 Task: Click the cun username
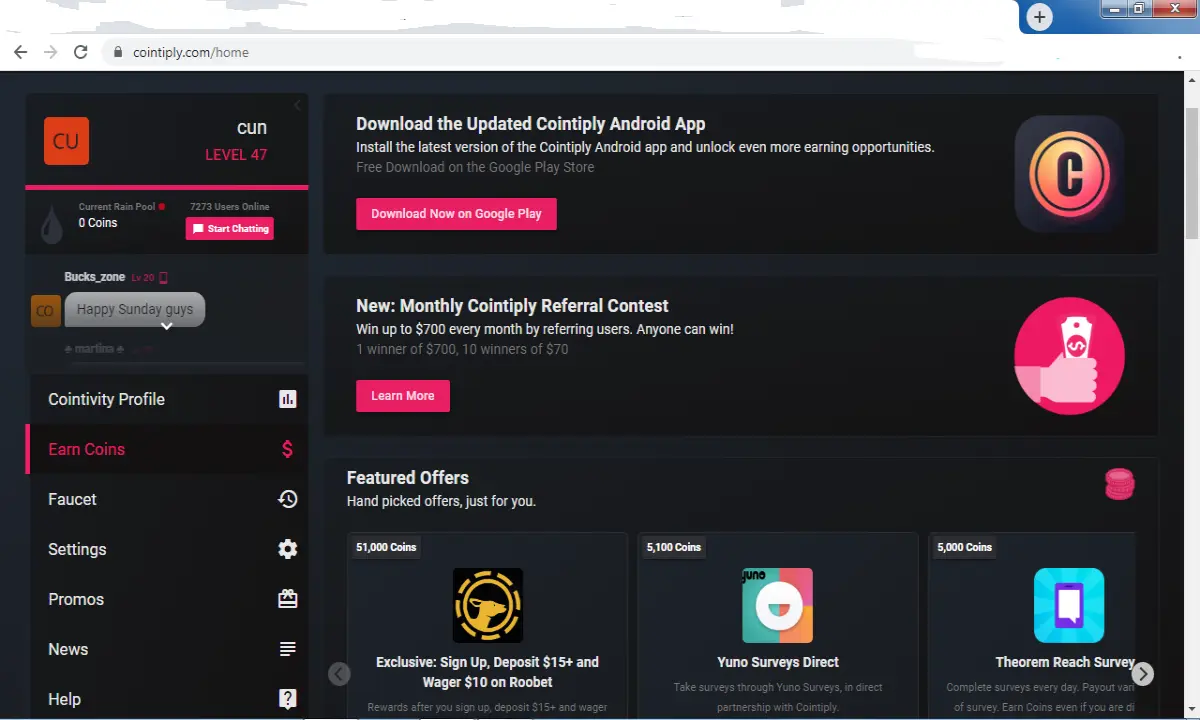click(x=252, y=127)
